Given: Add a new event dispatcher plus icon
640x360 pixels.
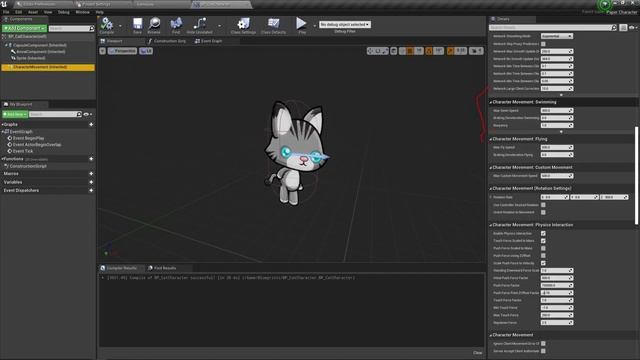Looking at the screenshot, I should coord(91,190).
